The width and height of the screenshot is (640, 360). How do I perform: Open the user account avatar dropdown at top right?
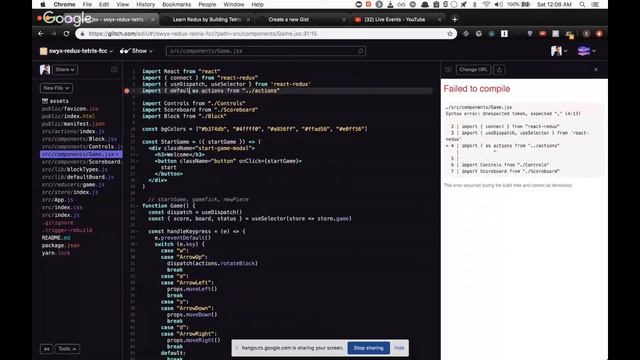(x=559, y=51)
